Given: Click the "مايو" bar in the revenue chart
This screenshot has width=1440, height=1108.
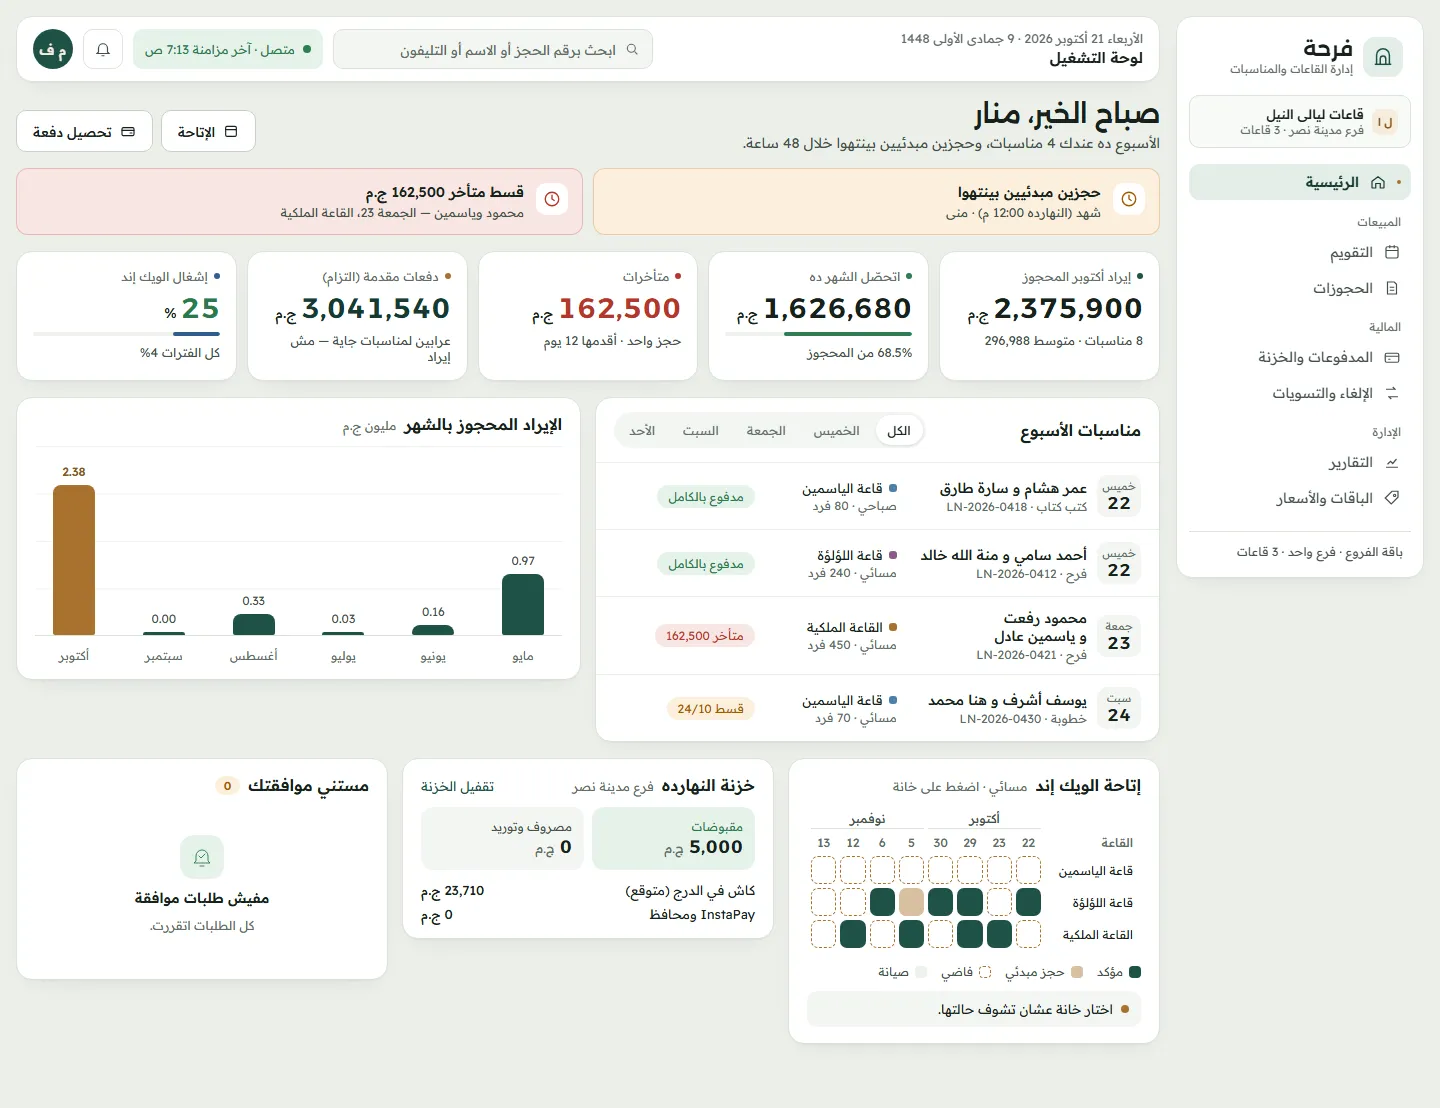Looking at the screenshot, I should pyautogui.click(x=523, y=604).
